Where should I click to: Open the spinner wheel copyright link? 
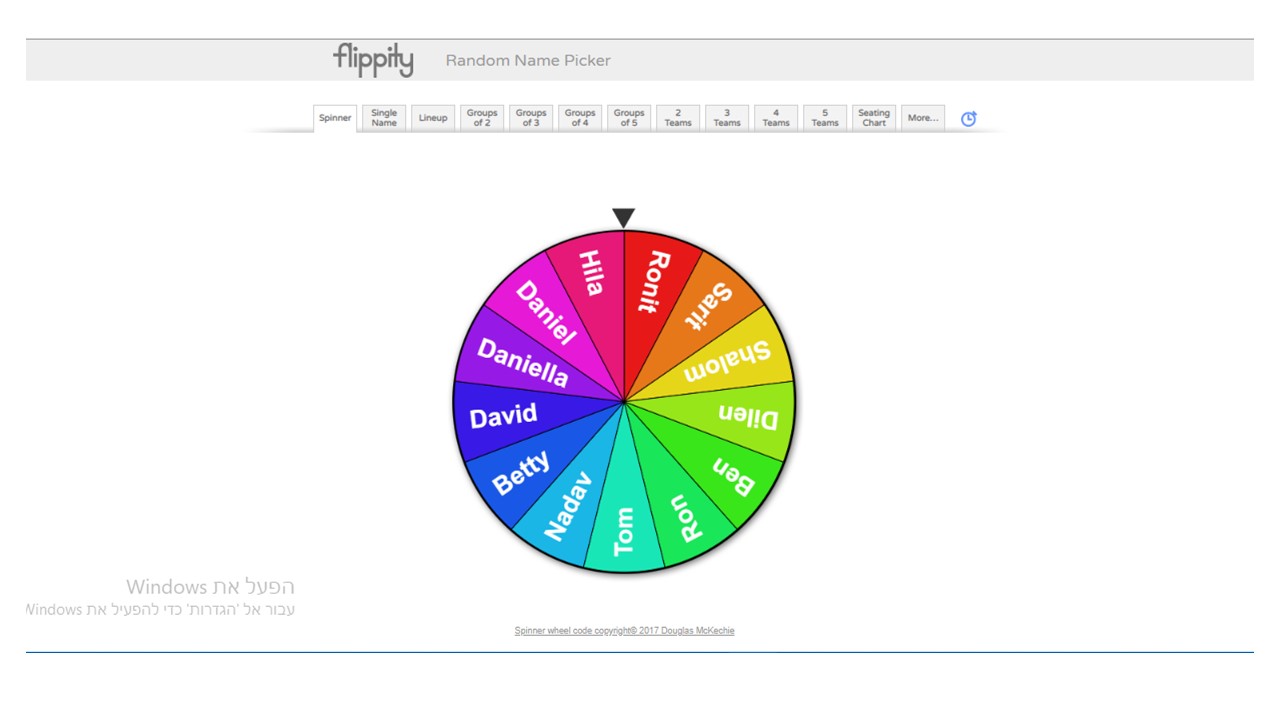(x=624, y=630)
